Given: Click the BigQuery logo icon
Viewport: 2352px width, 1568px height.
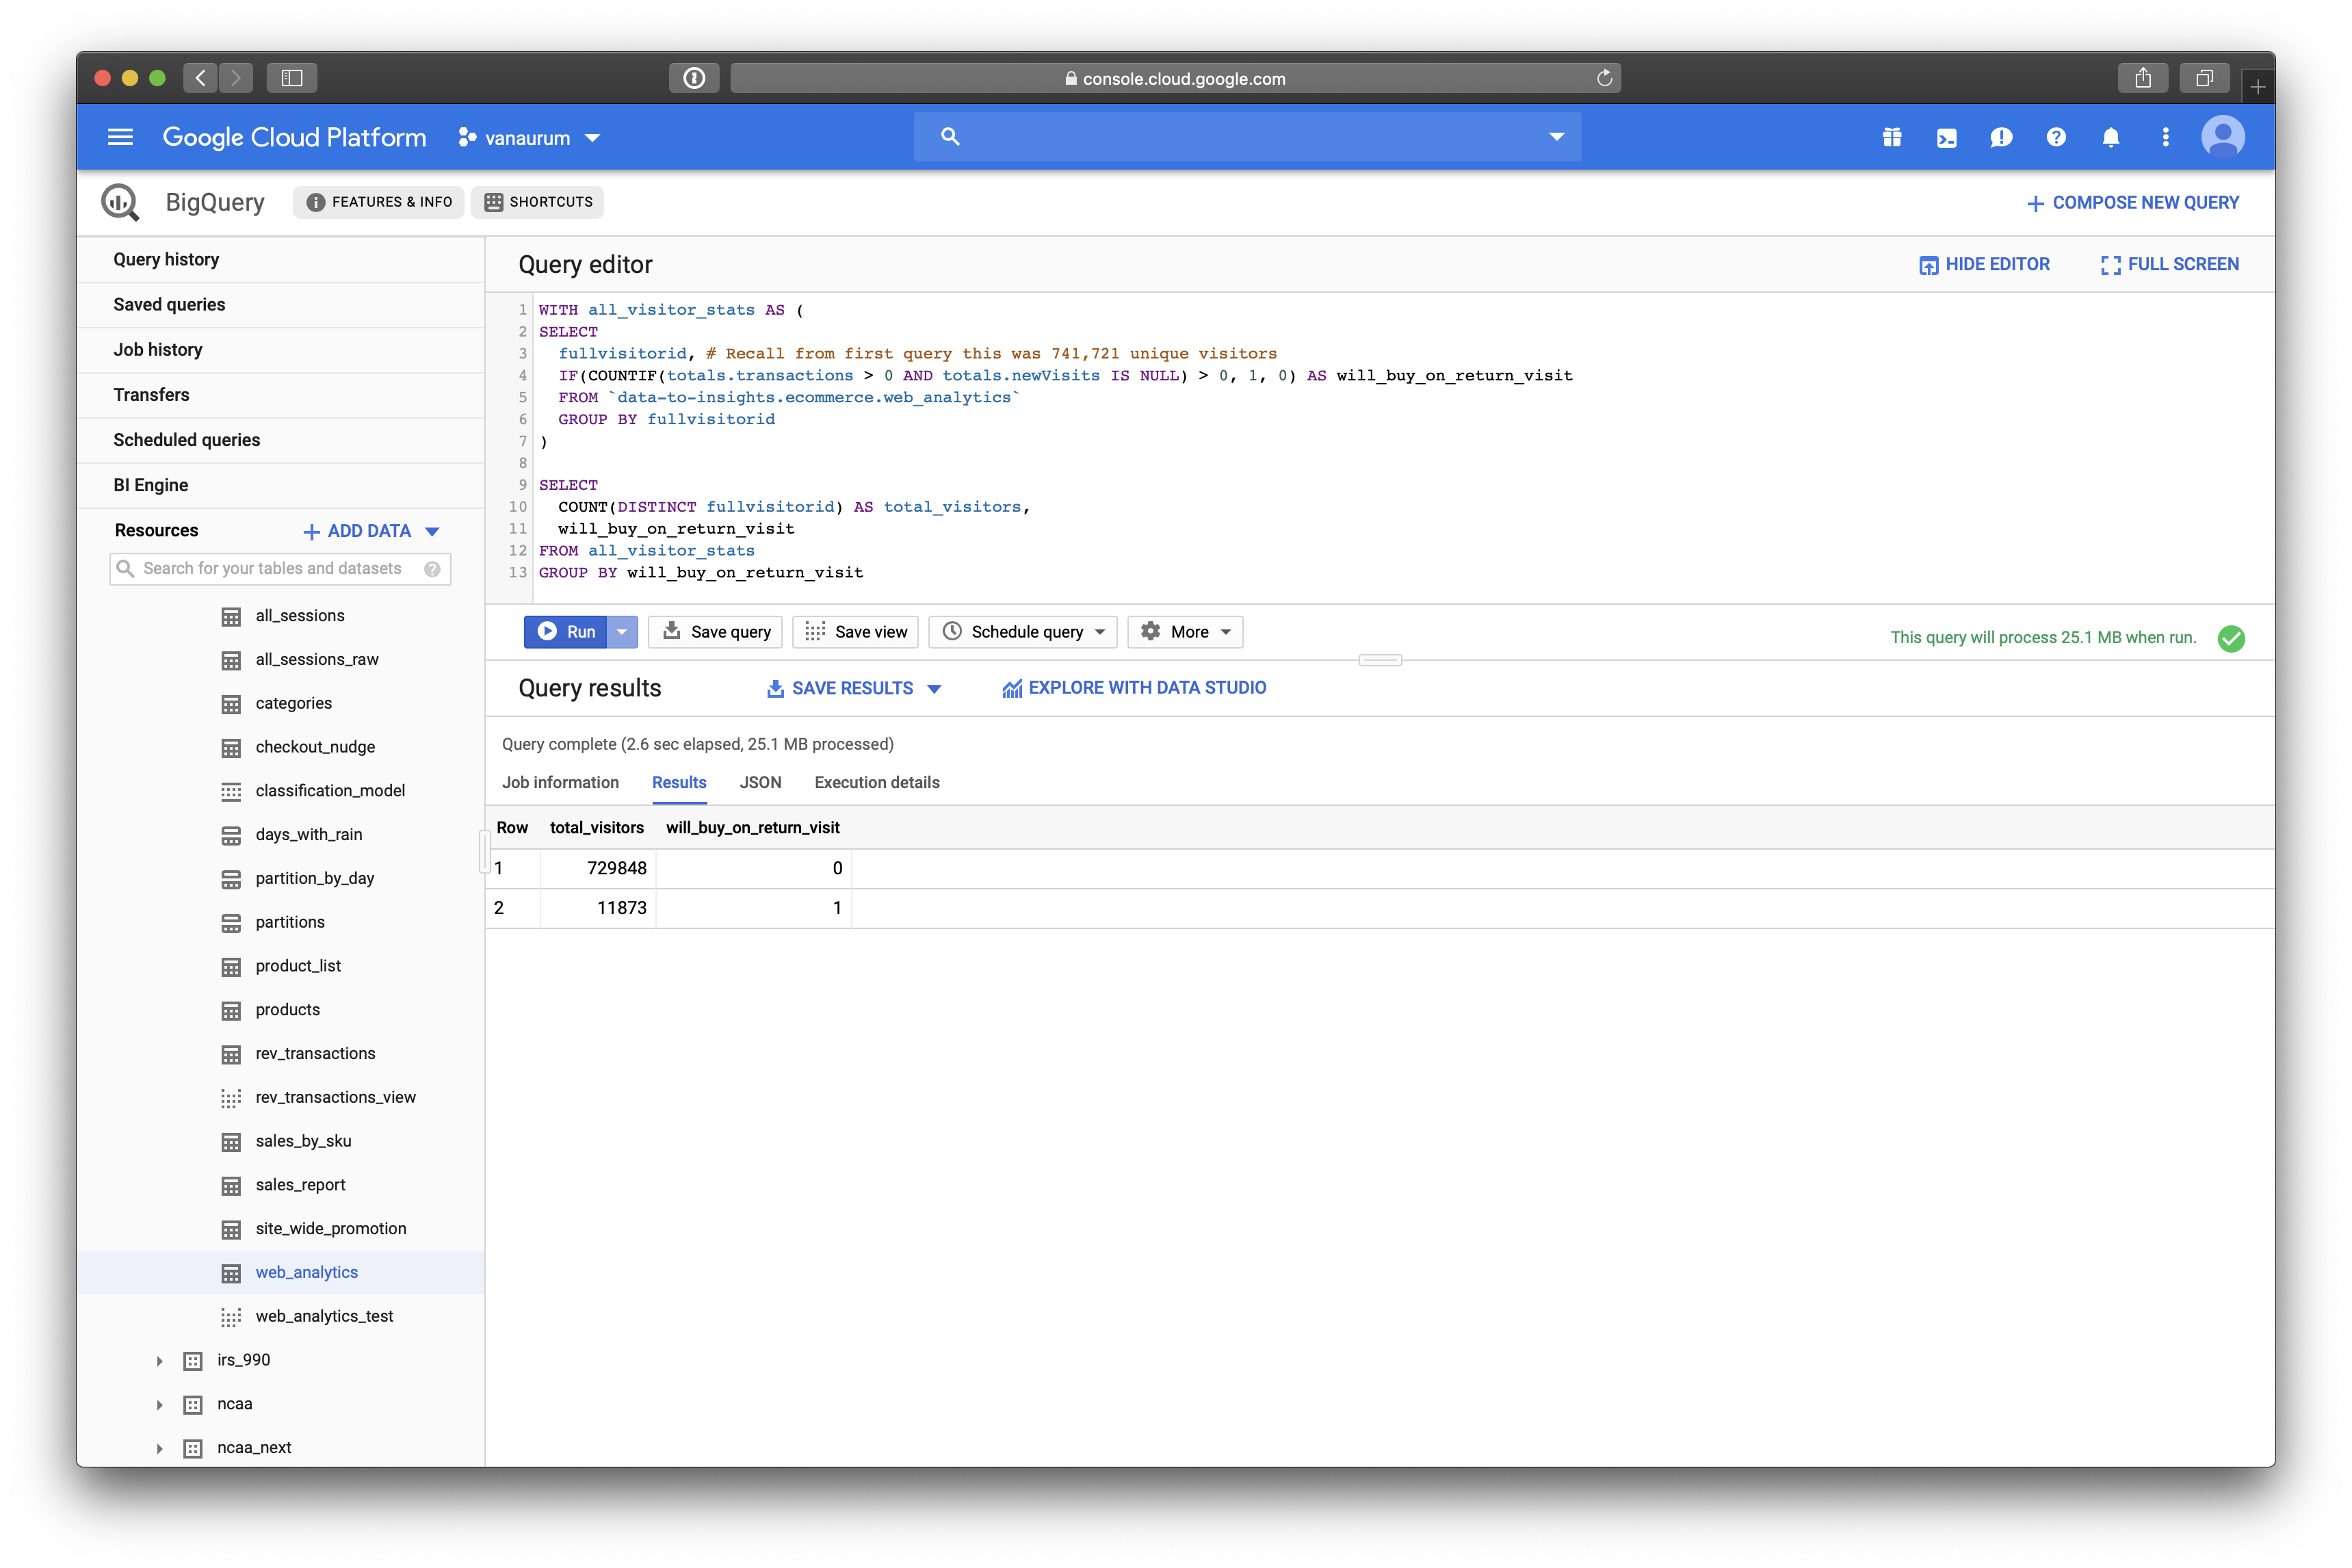Looking at the screenshot, I should pyautogui.click(x=120, y=202).
